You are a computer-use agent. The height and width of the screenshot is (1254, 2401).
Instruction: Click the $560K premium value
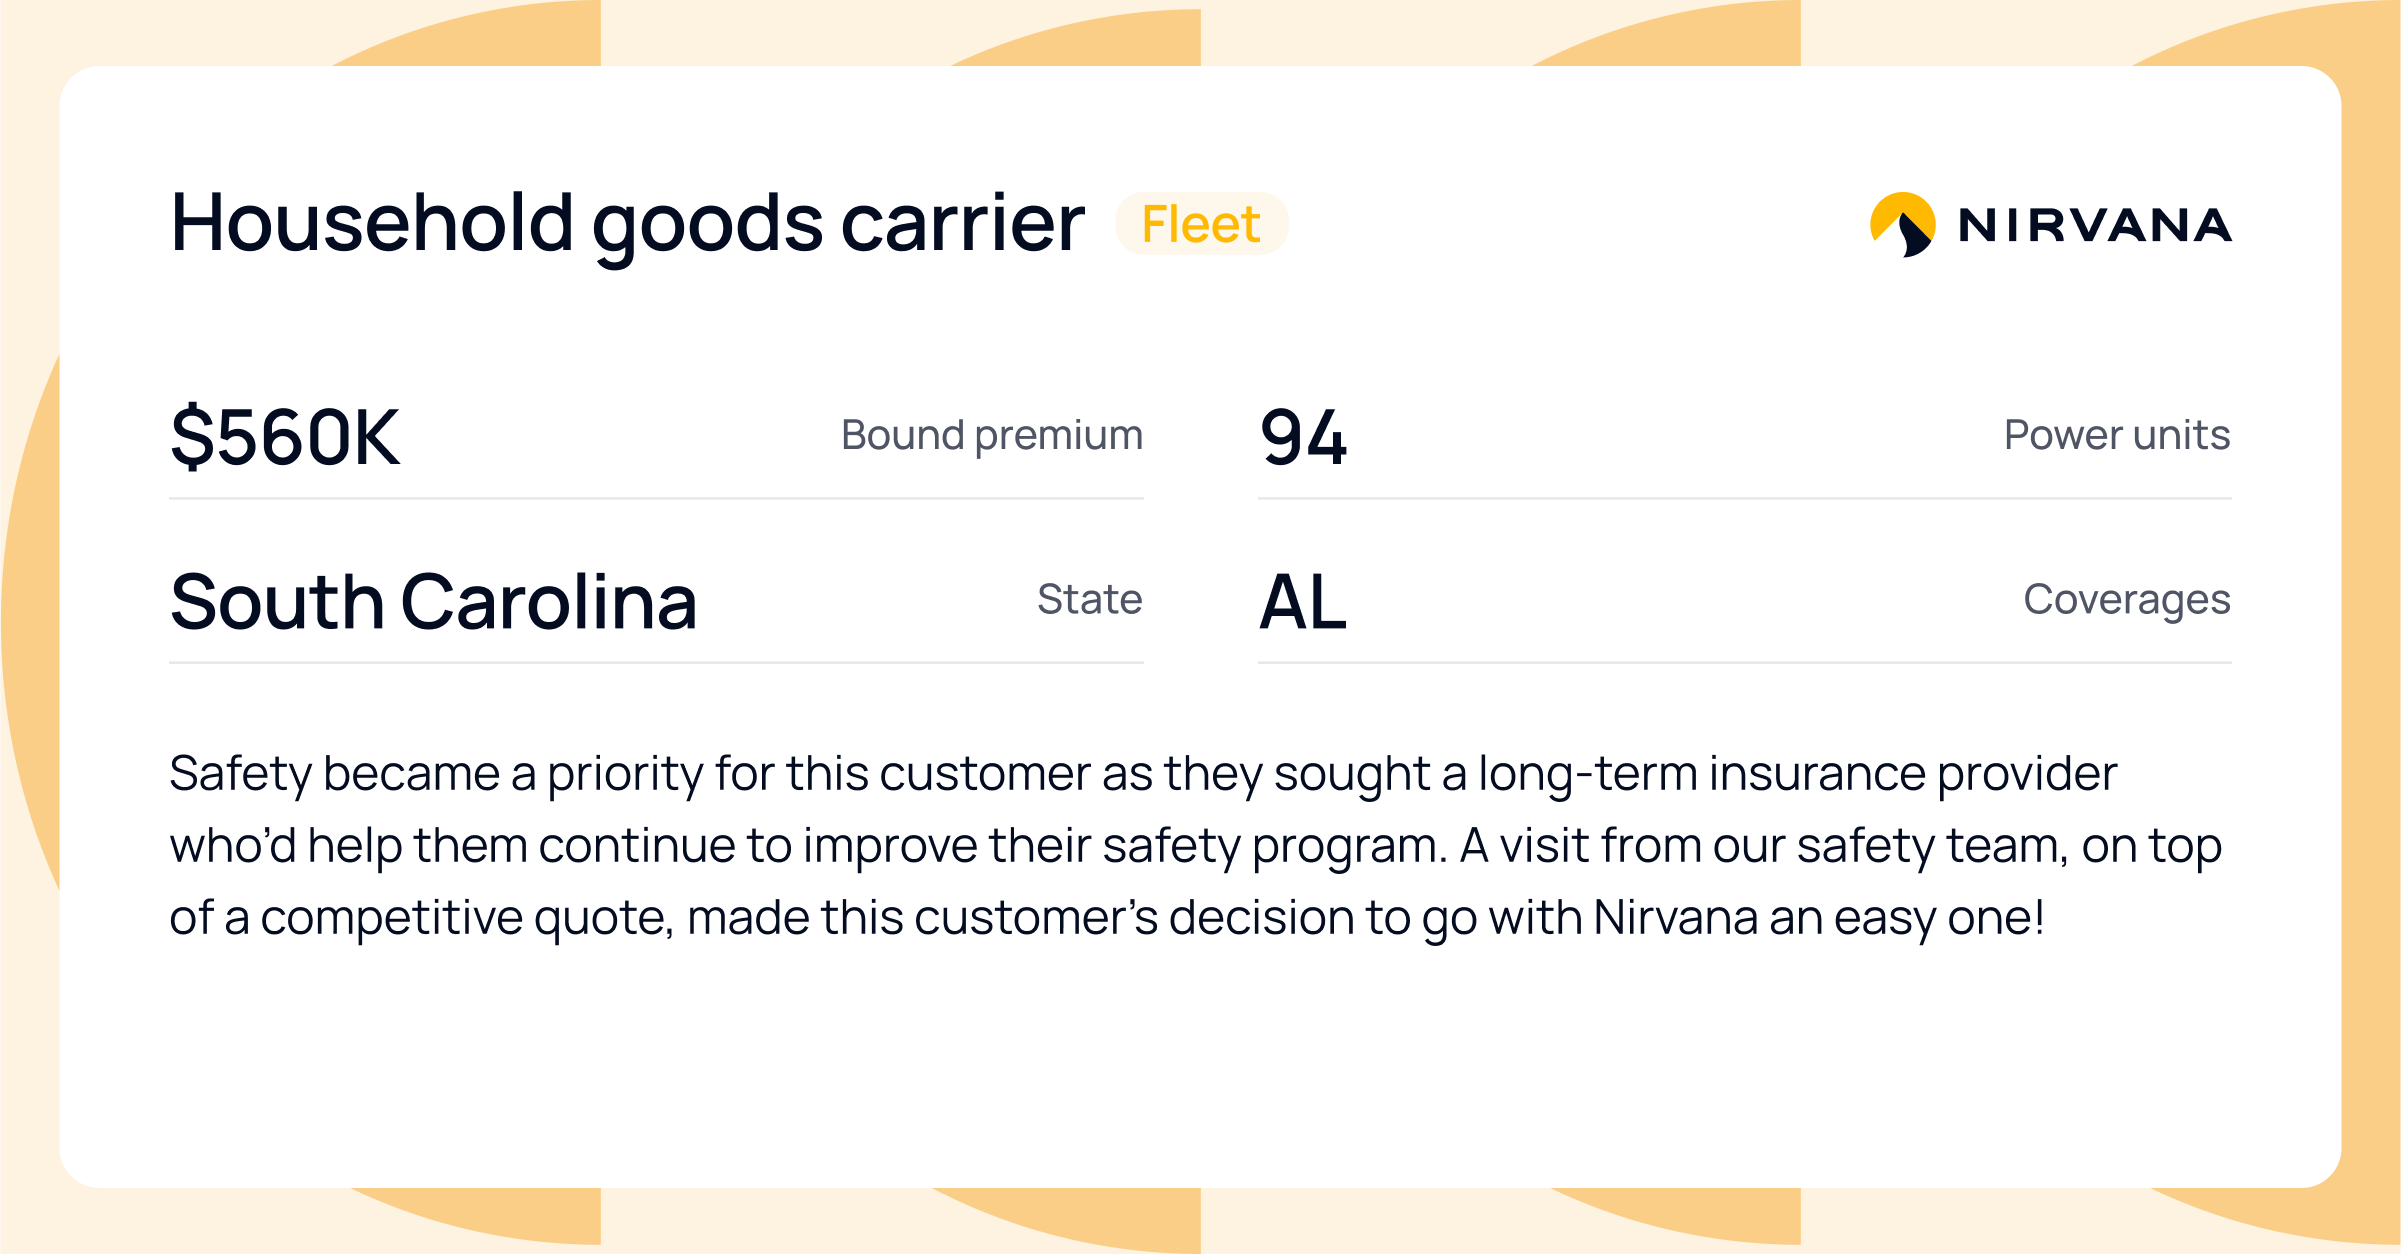coord(285,437)
